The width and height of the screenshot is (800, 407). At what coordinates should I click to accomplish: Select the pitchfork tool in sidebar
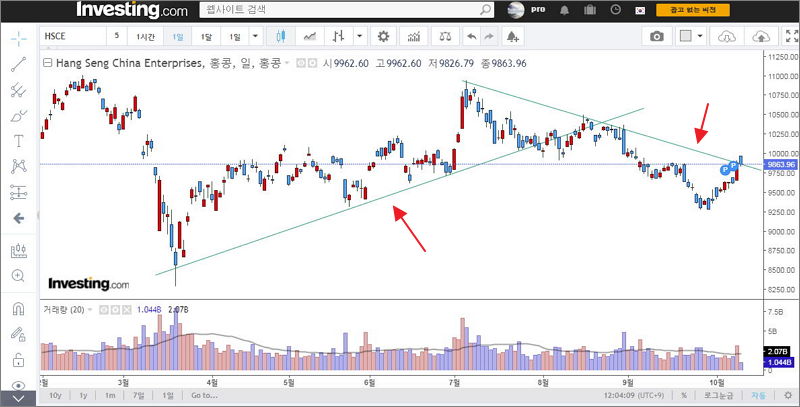18,90
